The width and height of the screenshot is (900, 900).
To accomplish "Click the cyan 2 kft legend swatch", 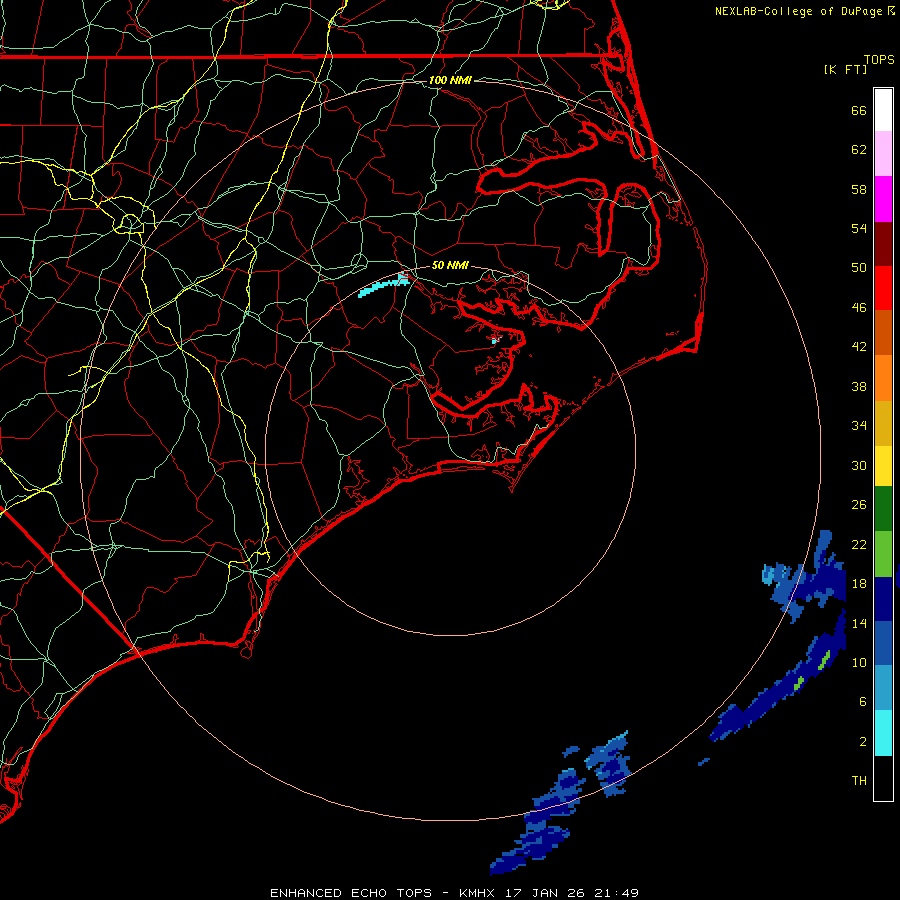I will click(x=883, y=733).
